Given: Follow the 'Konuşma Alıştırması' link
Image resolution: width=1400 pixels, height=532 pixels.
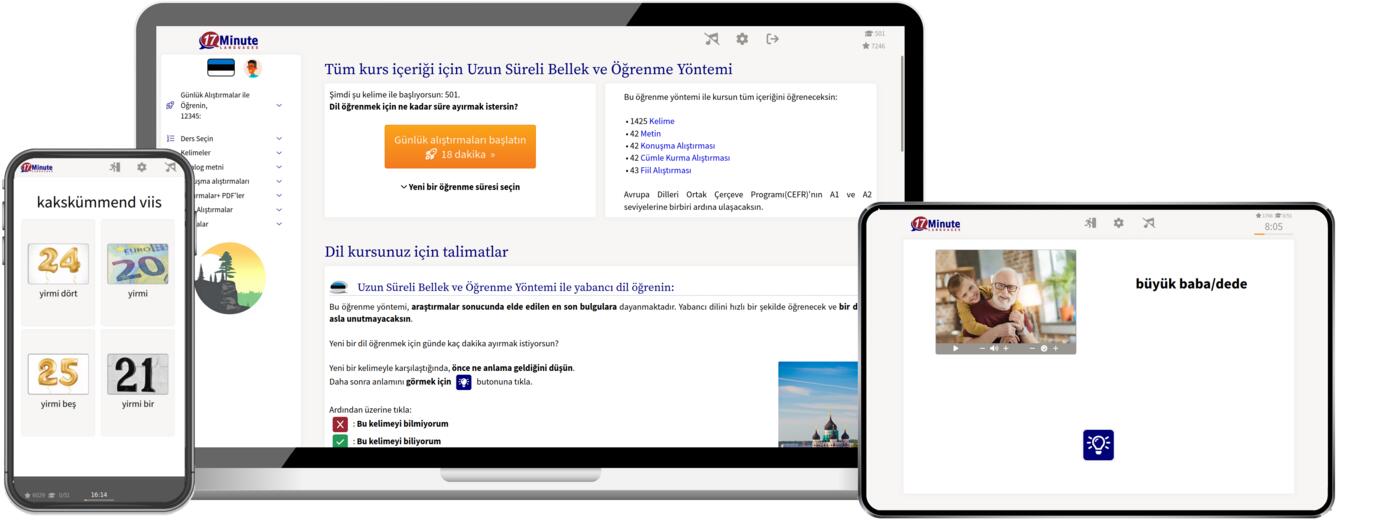Looking at the screenshot, I should tap(677, 146).
